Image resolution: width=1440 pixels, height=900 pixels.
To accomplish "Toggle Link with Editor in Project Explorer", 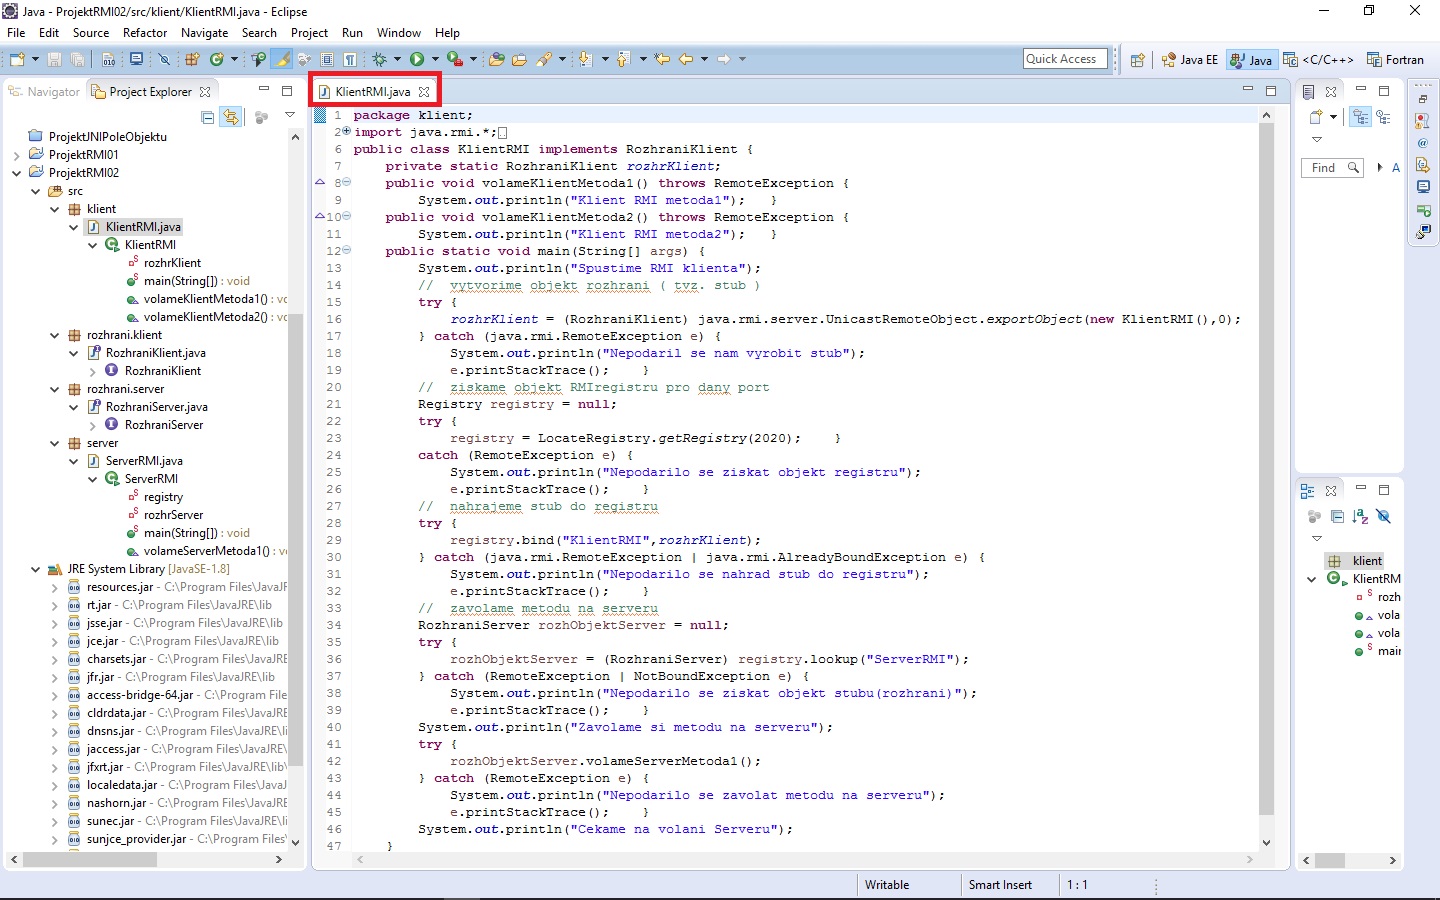I will [x=232, y=117].
